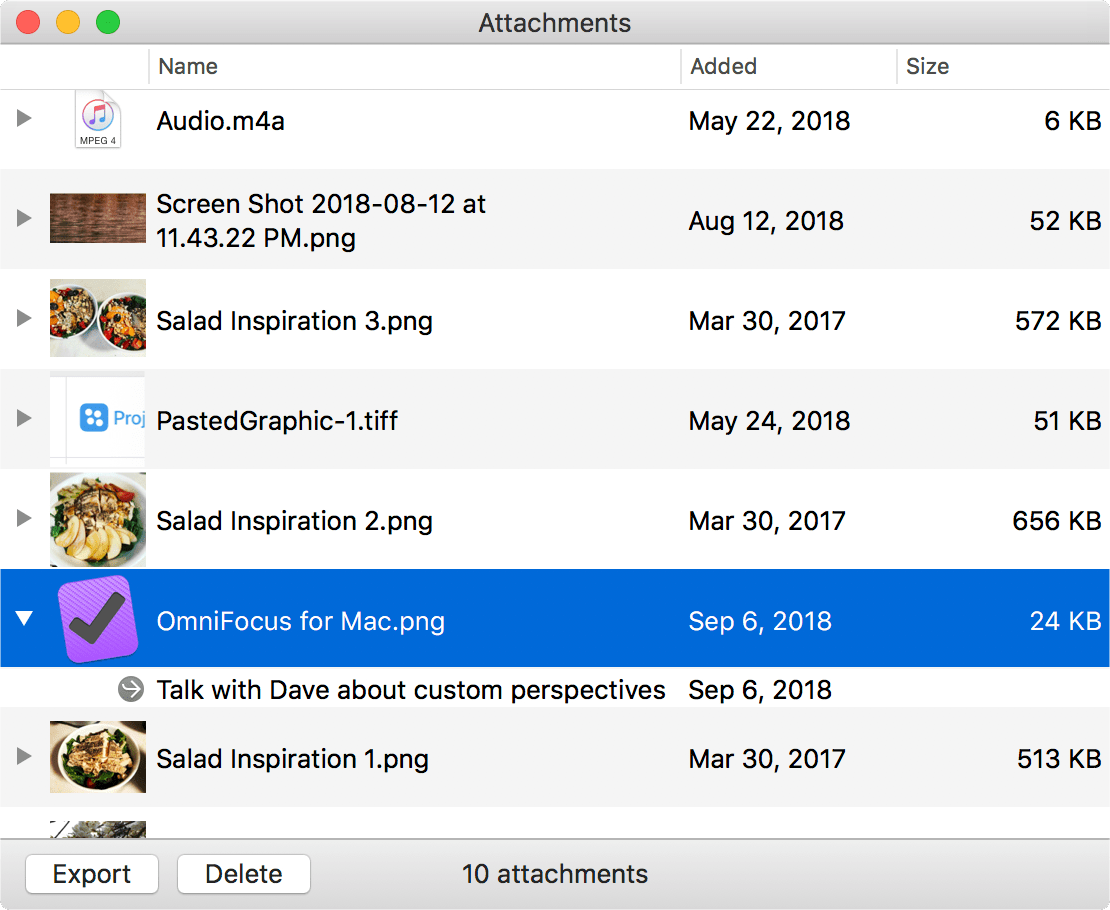Click the 572 KB size value
The height and width of the screenshot is (910, 1110).
click(x=1058, y=322)
